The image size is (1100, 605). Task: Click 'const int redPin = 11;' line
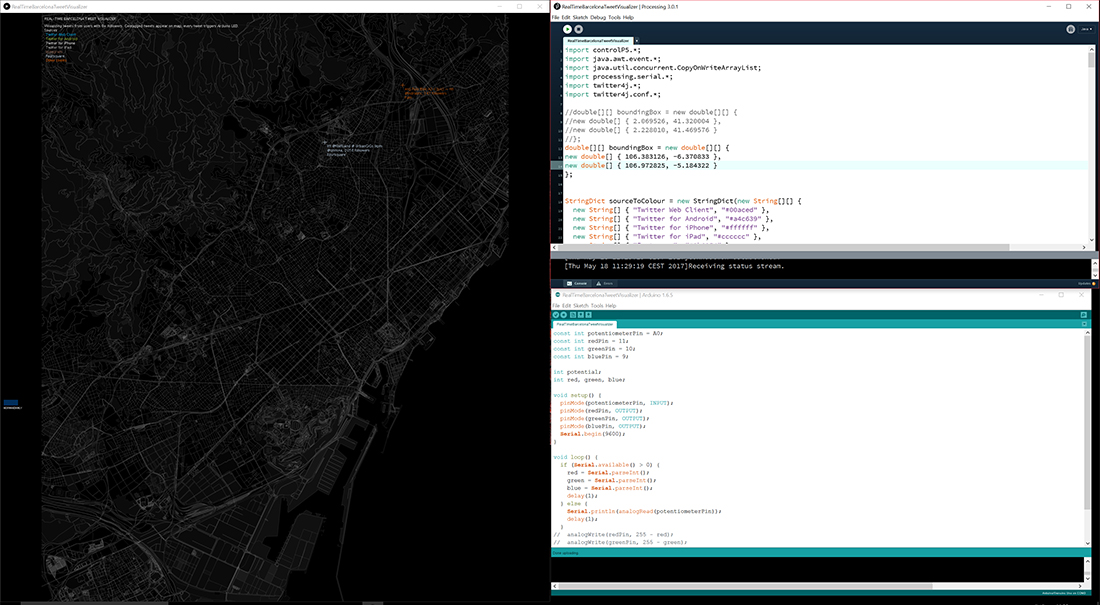tap(591, 340)
